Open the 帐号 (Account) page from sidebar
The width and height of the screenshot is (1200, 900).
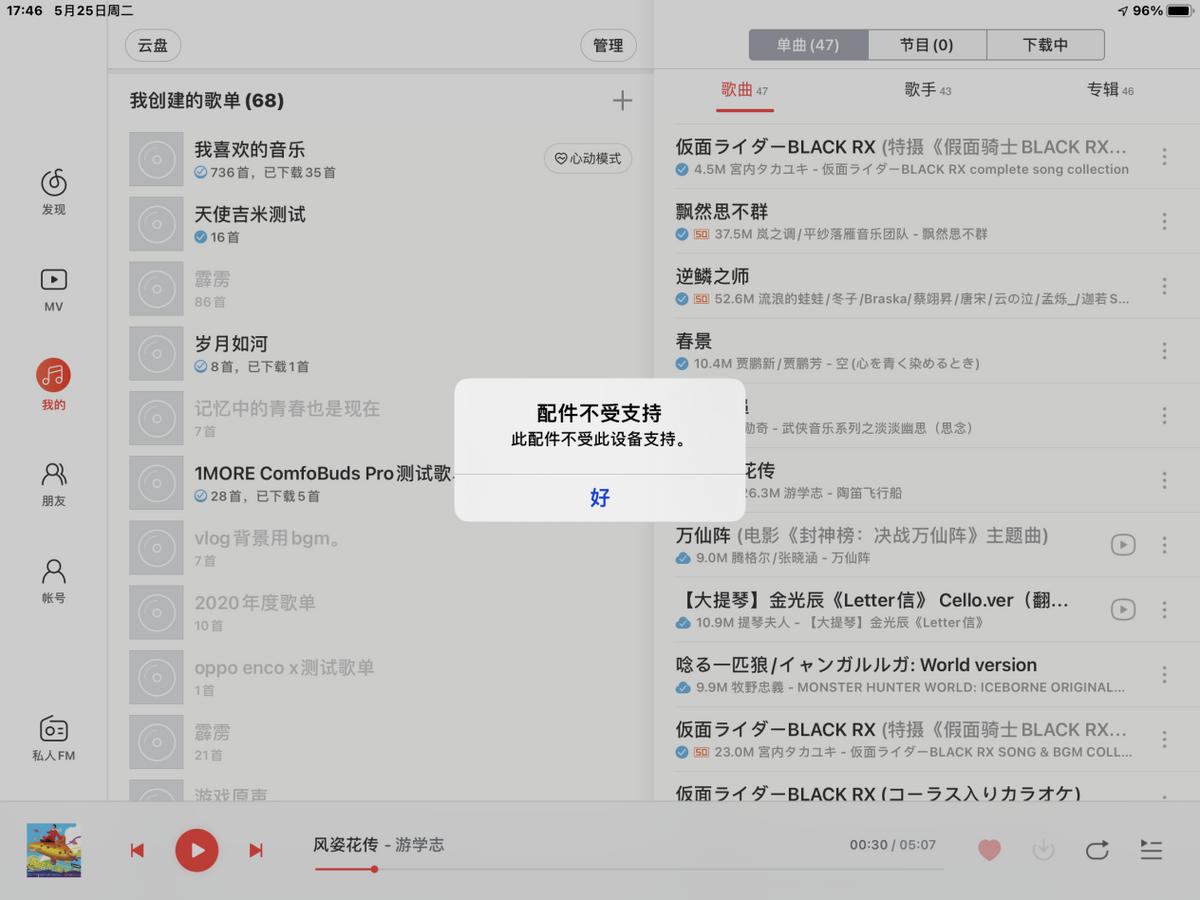[53, 578]
